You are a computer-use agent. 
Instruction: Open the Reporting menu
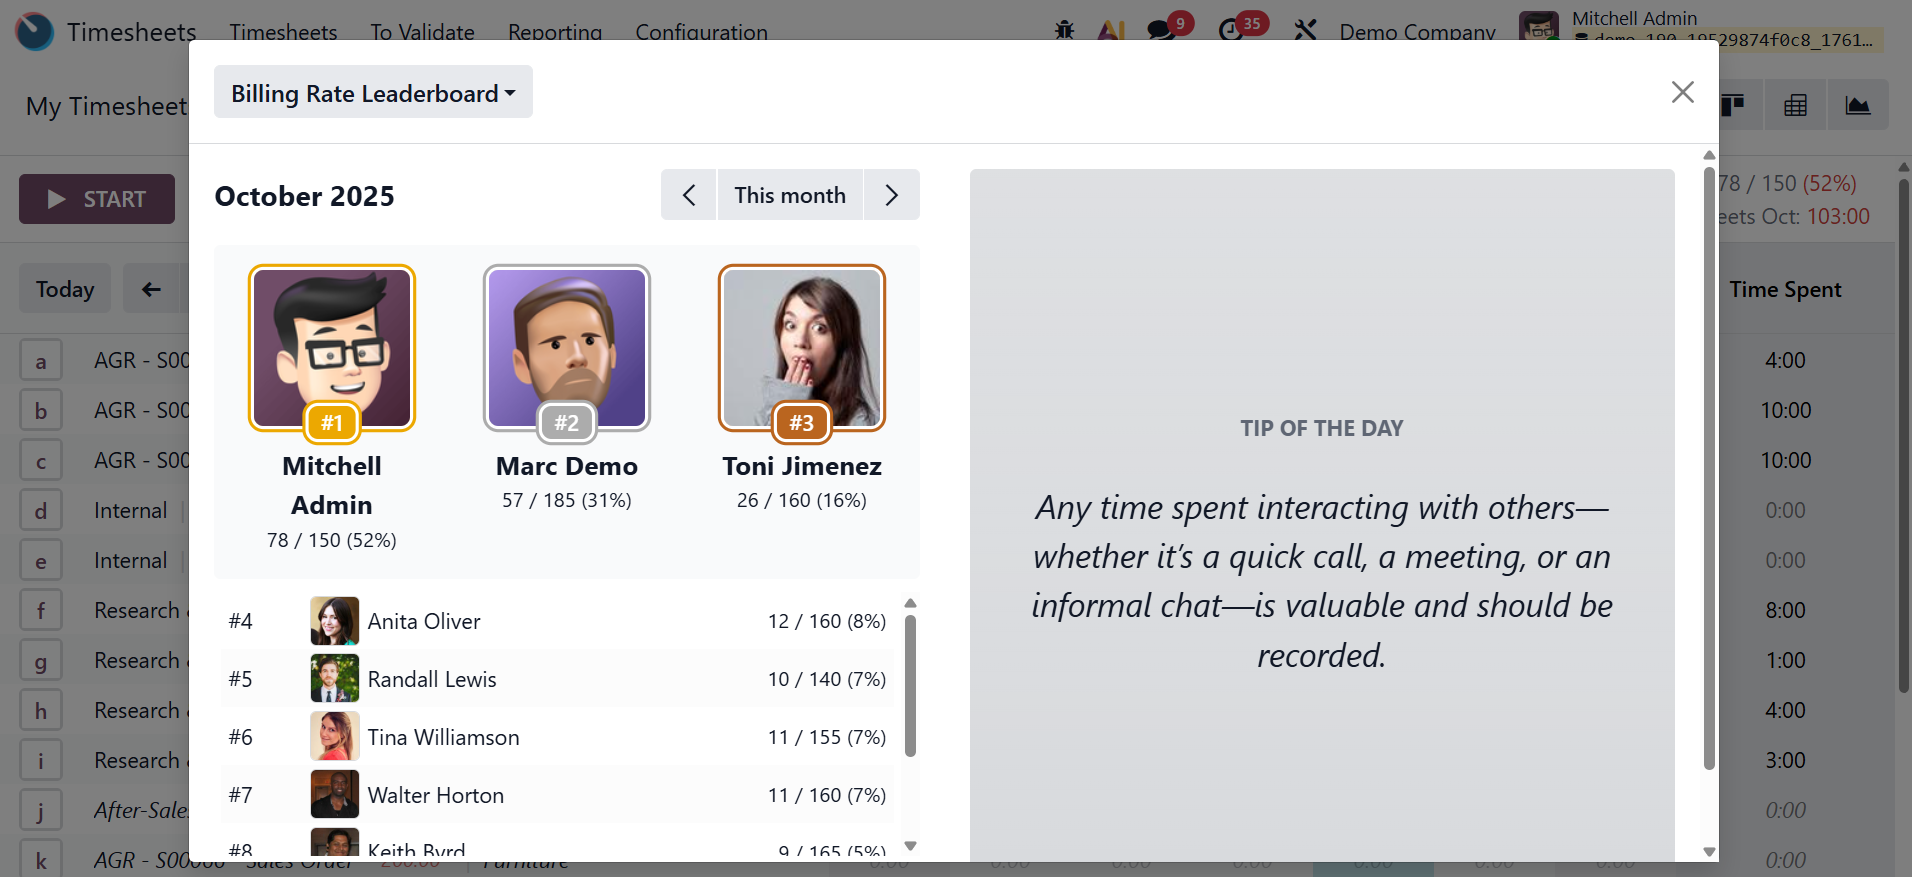tap(555, 32)
